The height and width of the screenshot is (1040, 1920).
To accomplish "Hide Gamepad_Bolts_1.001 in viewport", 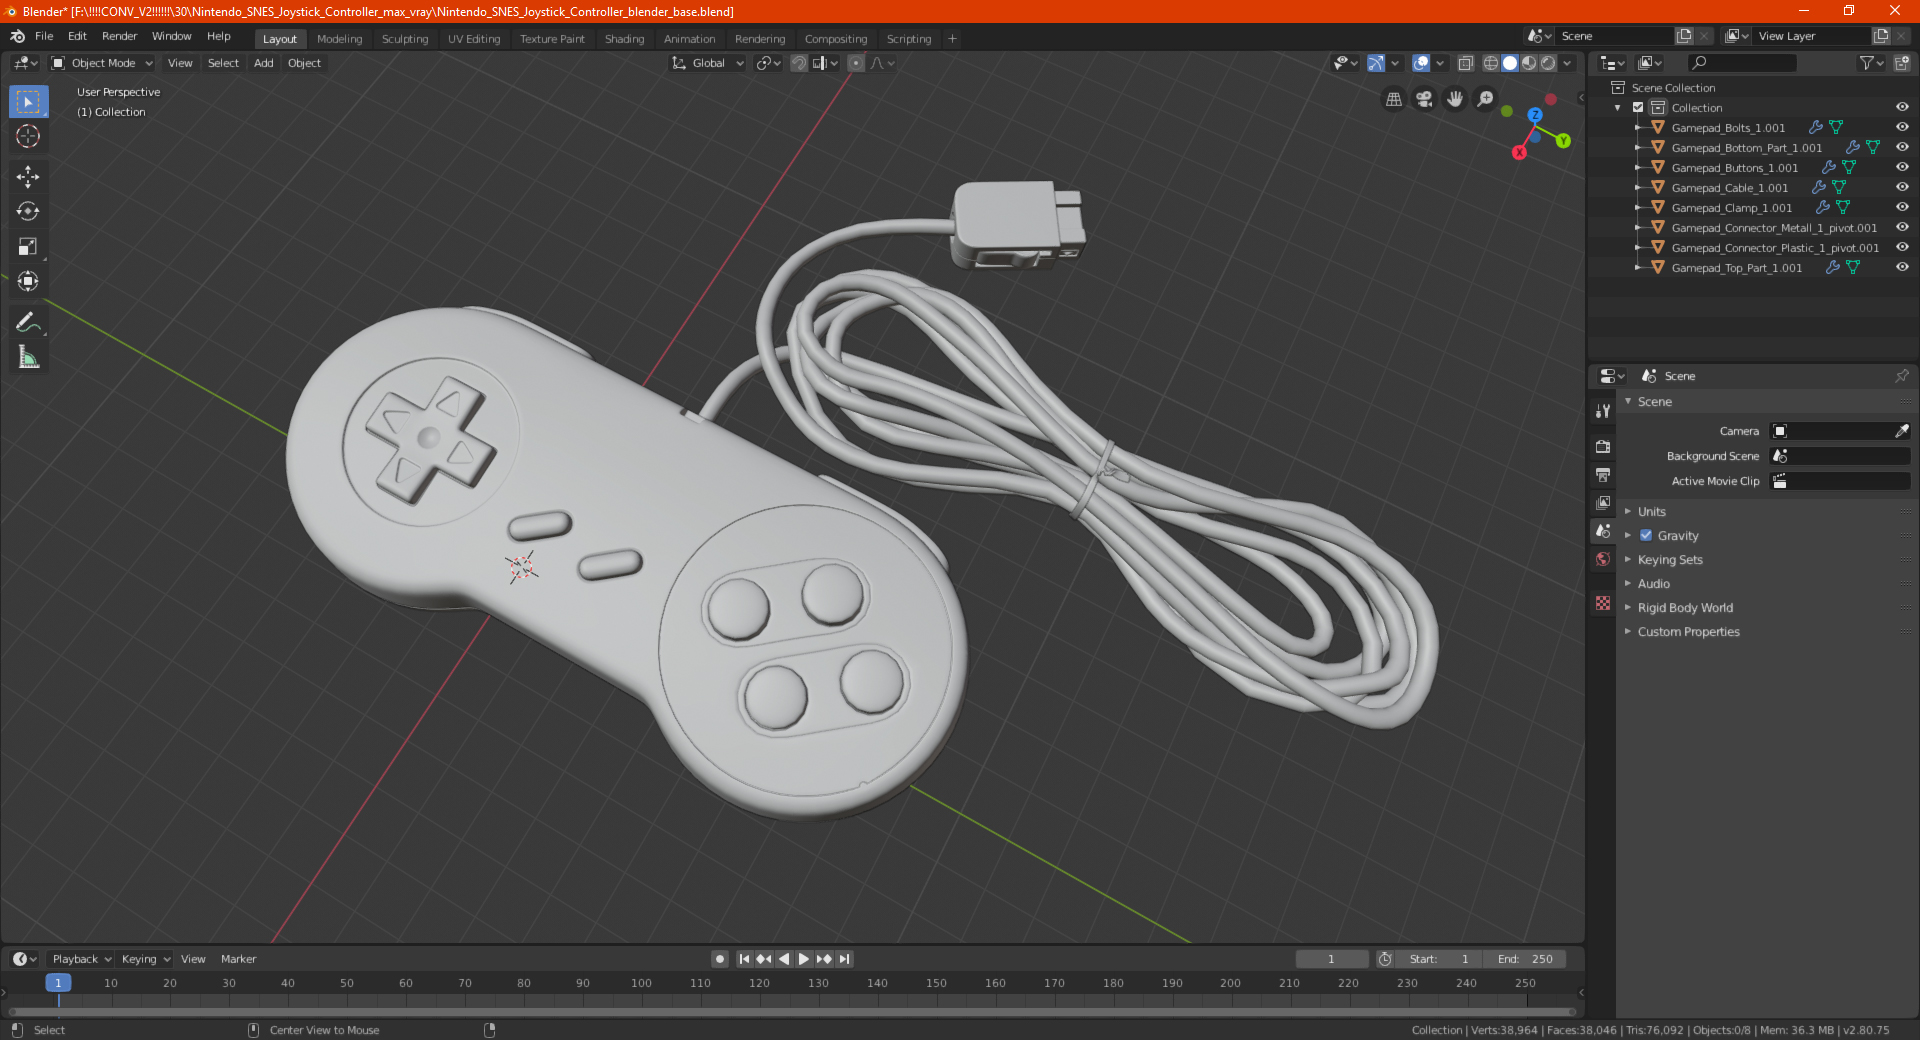I will [1902, 127].
